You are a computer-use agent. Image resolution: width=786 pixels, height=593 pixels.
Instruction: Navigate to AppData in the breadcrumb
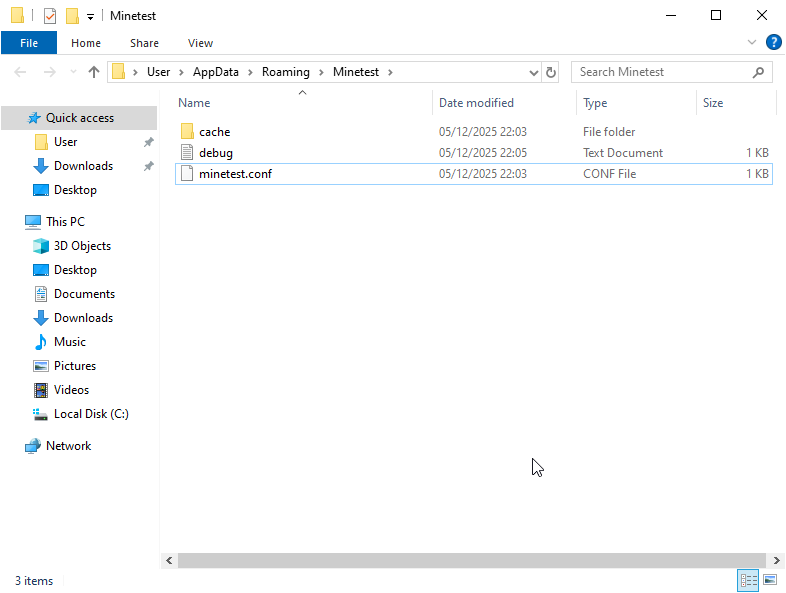(216, 72)
